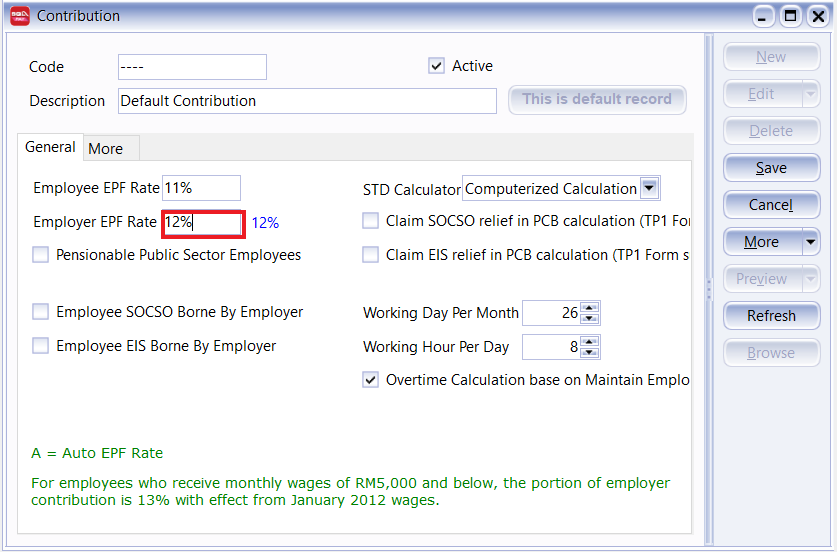837x552 pixels.
Task: Check Claim SOCSO relief in PCB calculation
Action: click(x=370, y=220)
